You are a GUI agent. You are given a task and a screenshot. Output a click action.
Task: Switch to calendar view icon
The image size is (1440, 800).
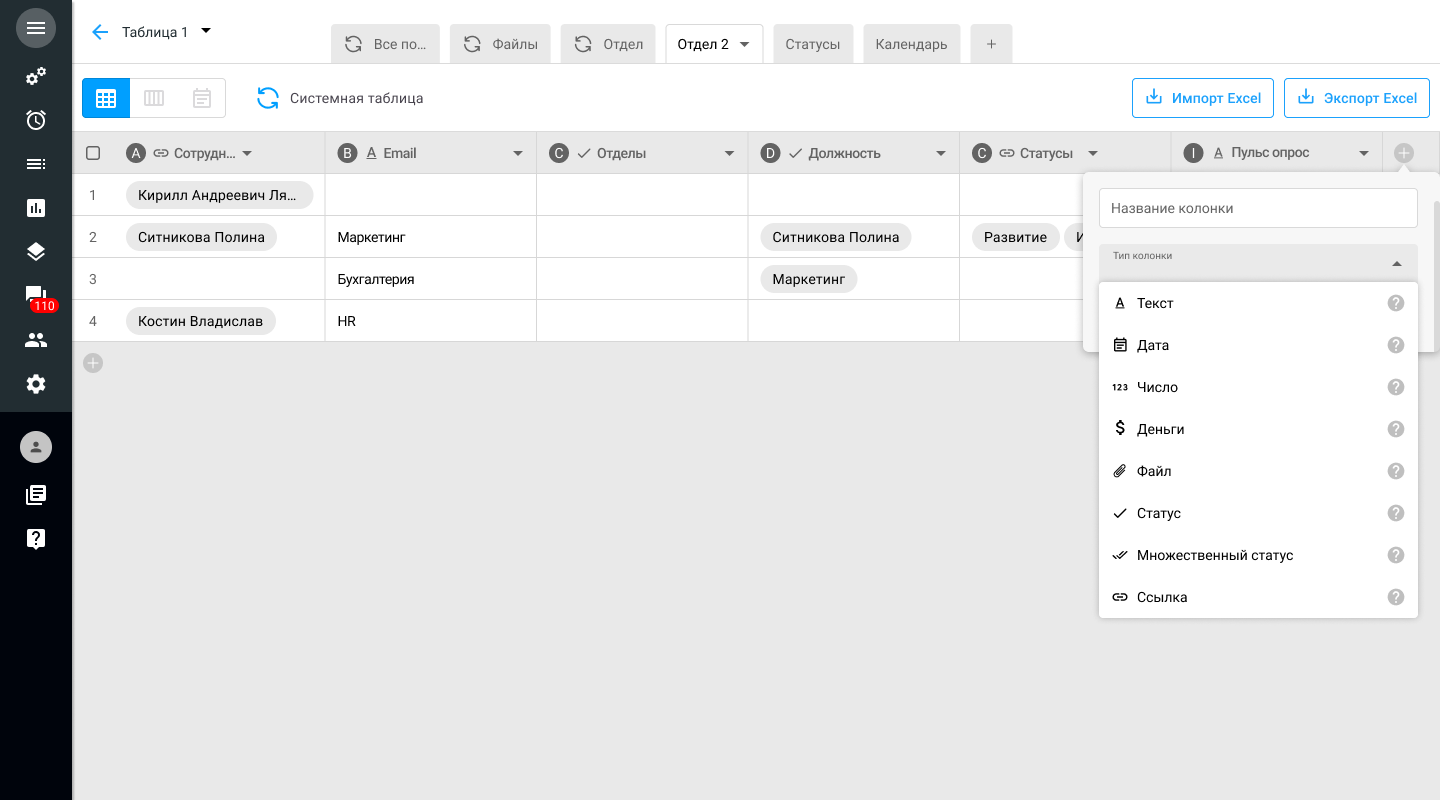point(202,98)
